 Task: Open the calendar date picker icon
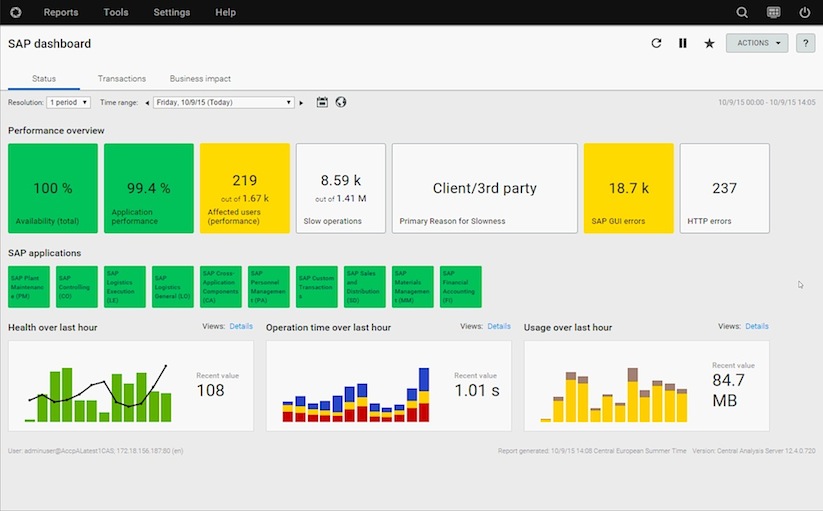(x=322, y=102)
